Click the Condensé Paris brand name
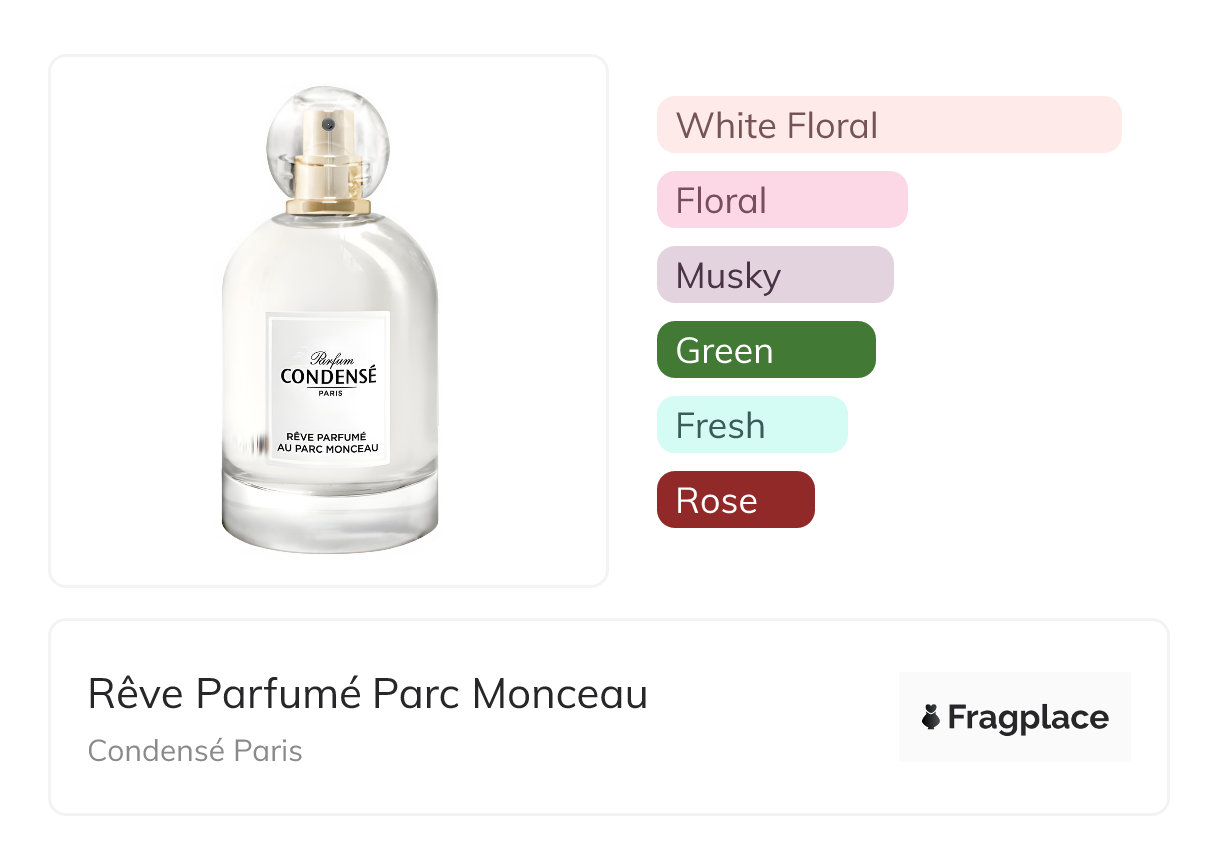 195,750
